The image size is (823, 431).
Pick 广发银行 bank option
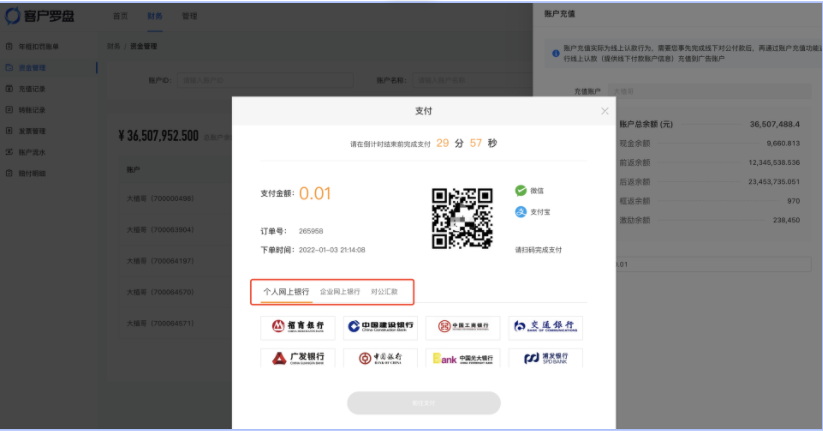(298, 358)
